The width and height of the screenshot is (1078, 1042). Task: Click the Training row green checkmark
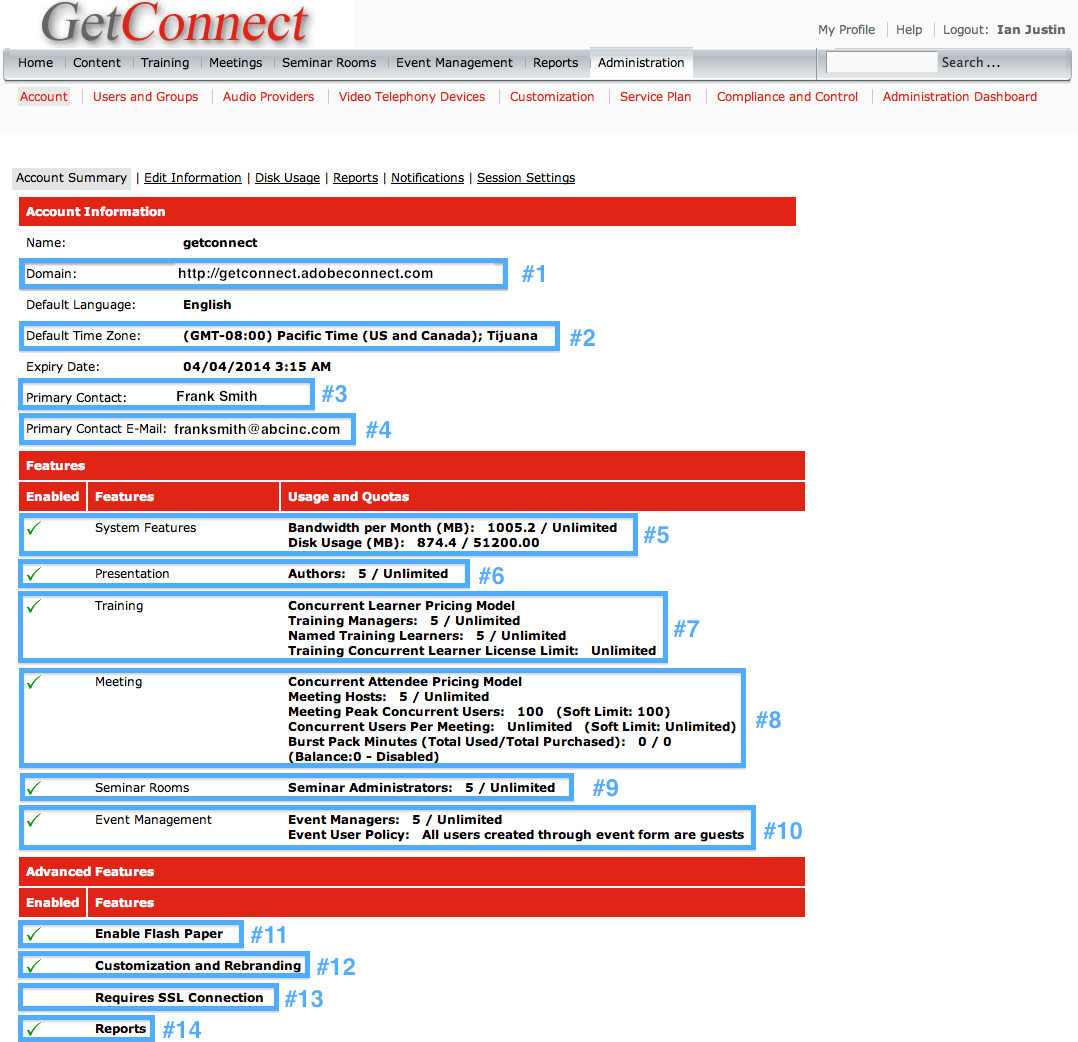pos(34,606)
